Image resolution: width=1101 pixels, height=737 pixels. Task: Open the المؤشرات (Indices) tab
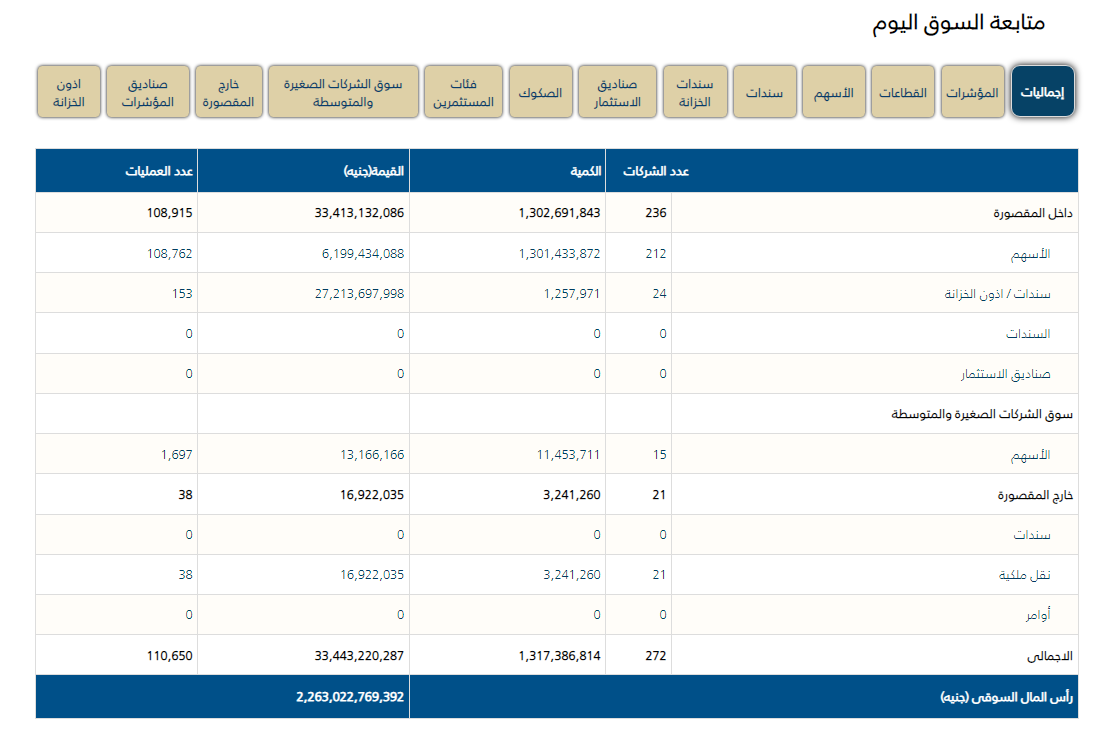[x=972, y=91]
